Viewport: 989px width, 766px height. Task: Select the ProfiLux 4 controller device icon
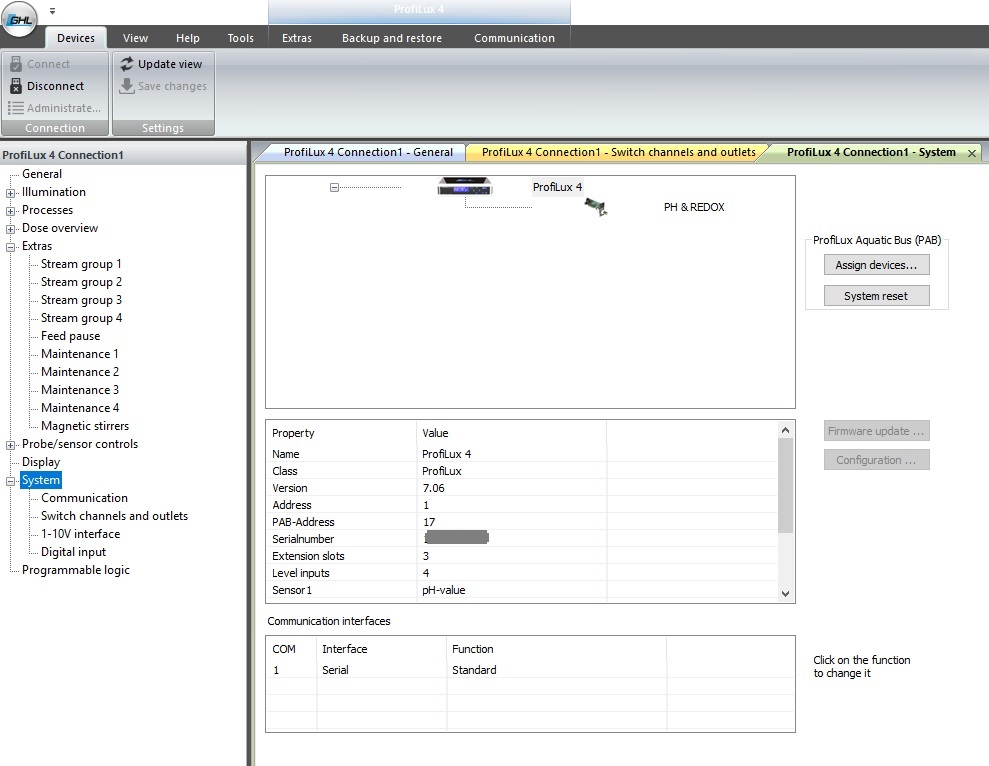464,186
